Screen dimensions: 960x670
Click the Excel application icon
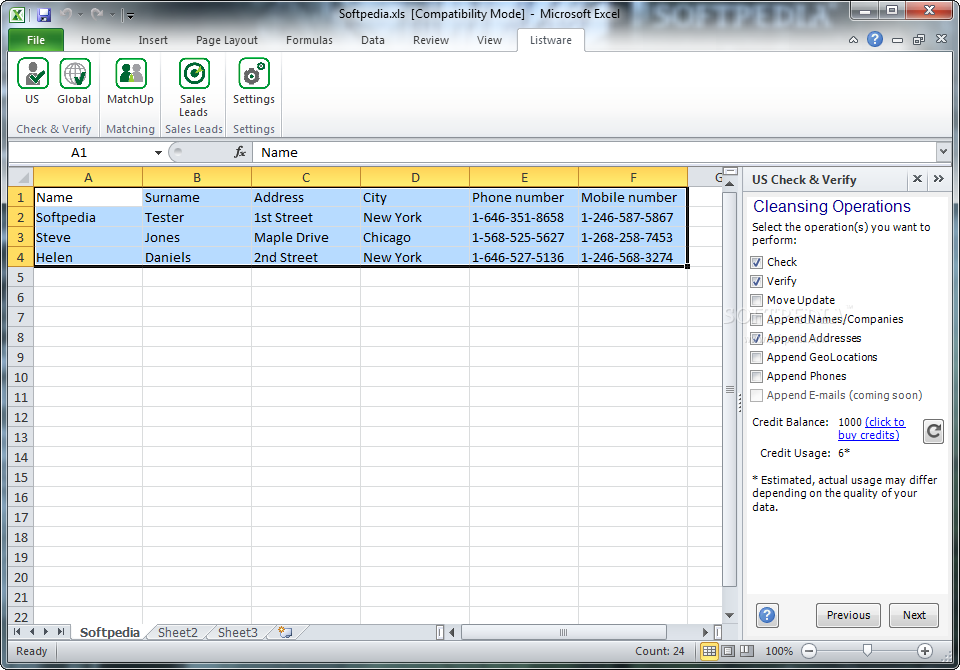[x=18, y=15]
